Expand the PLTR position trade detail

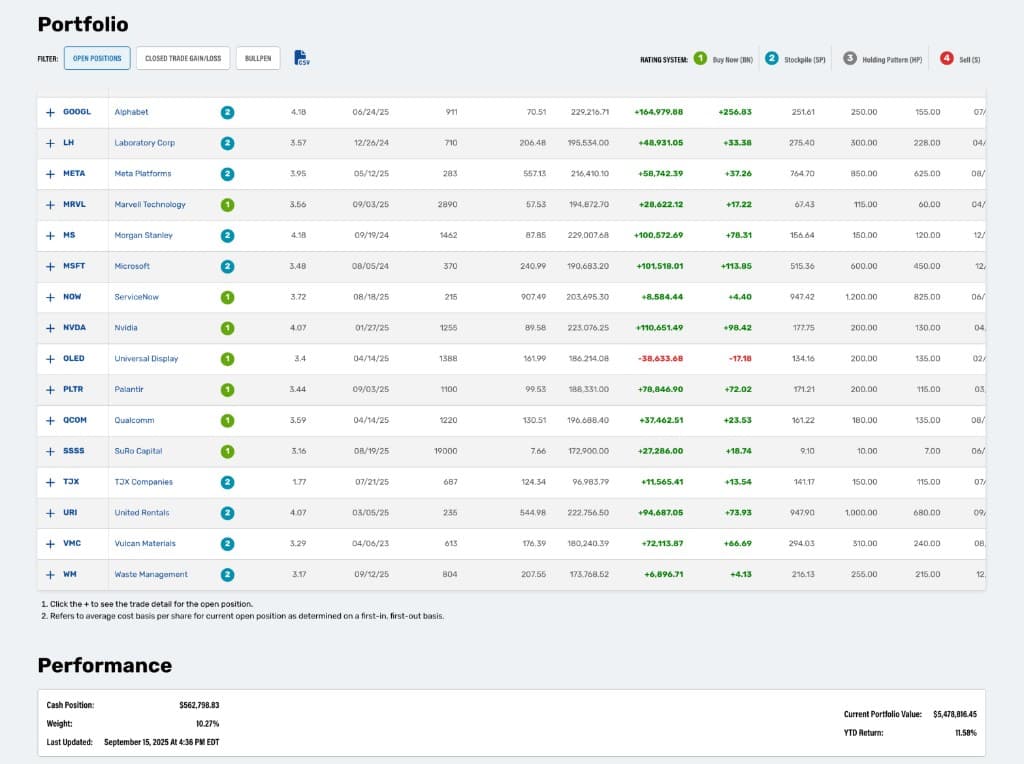tap(50, 390)
